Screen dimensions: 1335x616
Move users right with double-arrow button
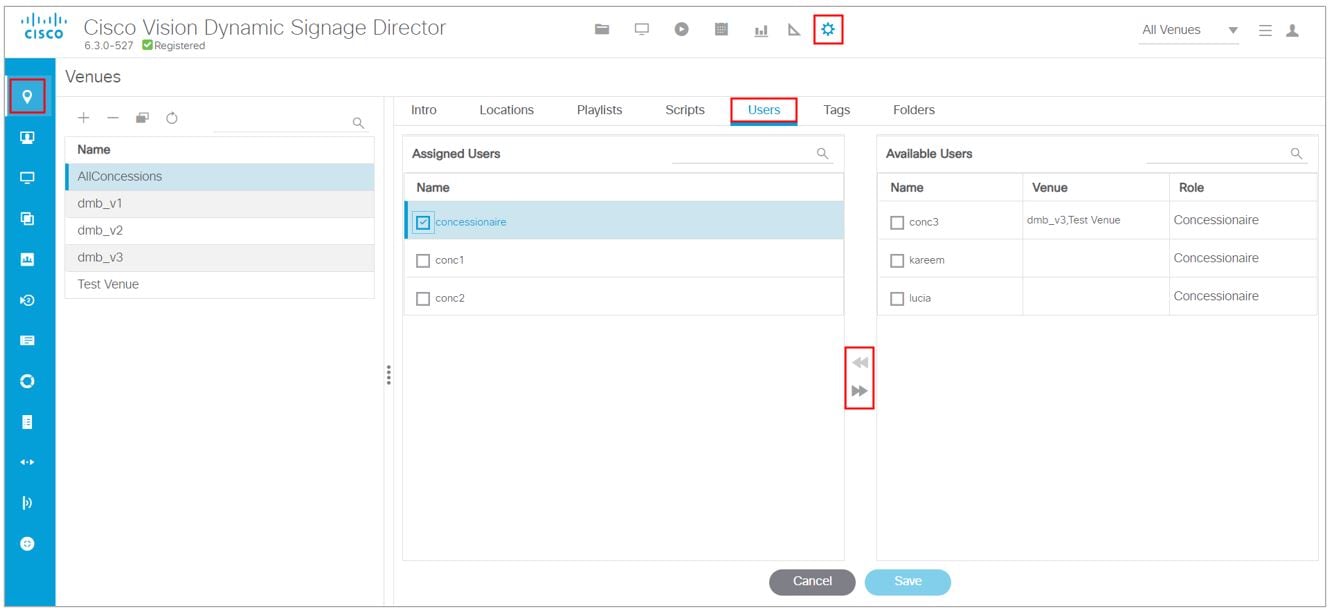[x=860, y=391]
